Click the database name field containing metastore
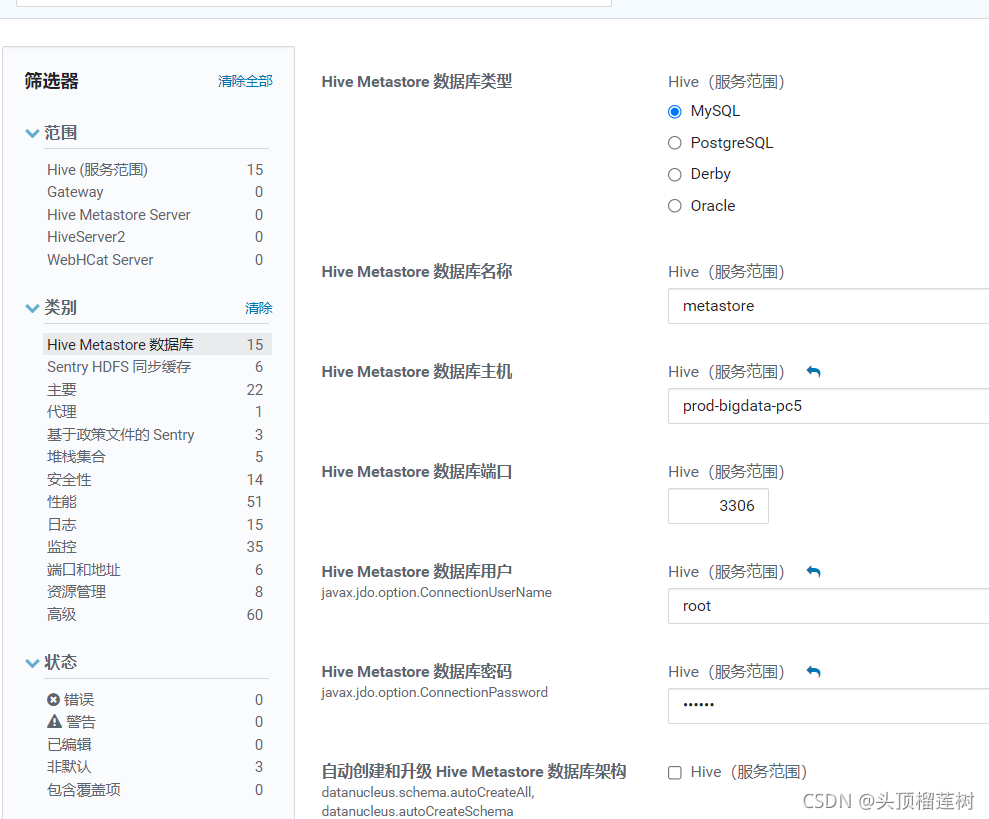Screen dimensions: 989x819 (828, 306)
